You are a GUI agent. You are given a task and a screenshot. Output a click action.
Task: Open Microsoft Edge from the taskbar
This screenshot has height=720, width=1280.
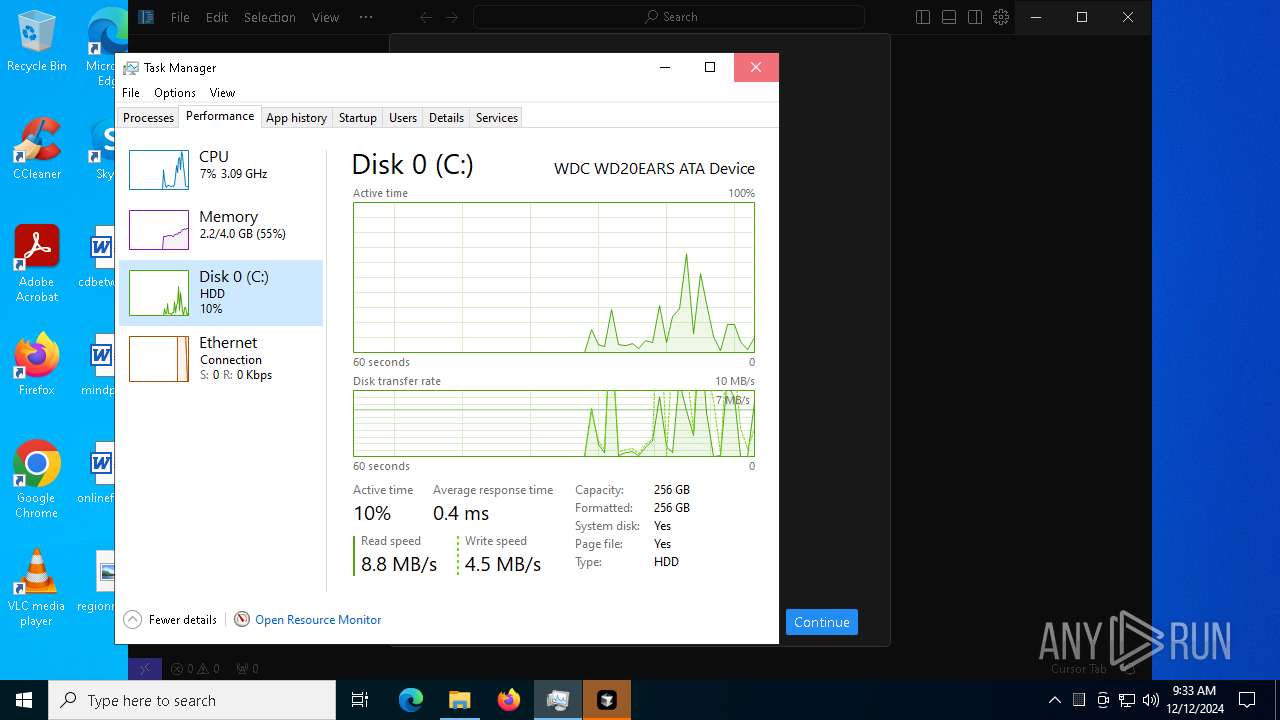(x=411, y=700)
